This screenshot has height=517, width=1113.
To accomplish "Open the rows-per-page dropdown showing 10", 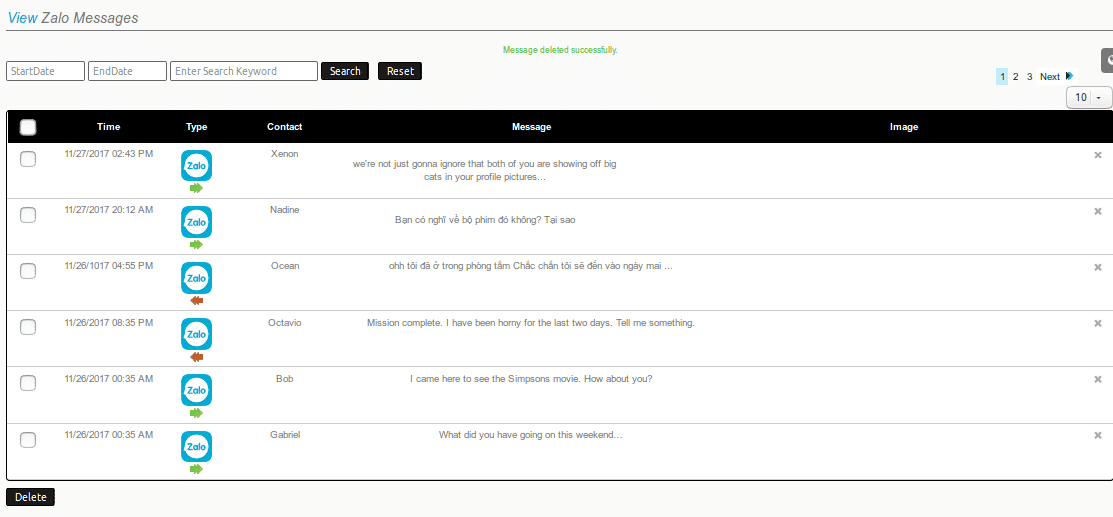I will click(1089, 97).
